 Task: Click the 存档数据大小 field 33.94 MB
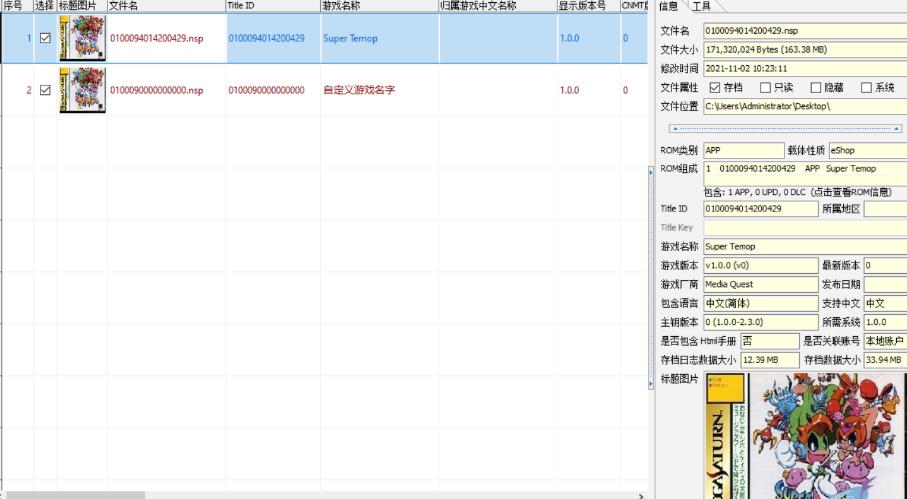[886, 360]
